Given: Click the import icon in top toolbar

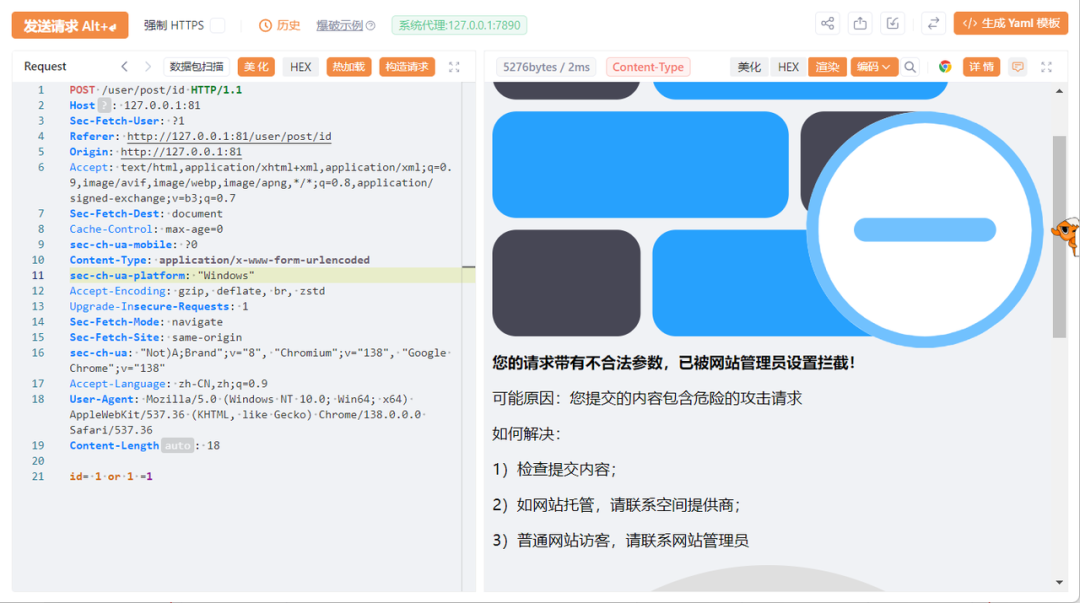Looking at the screenshot, I should [893, 23].
